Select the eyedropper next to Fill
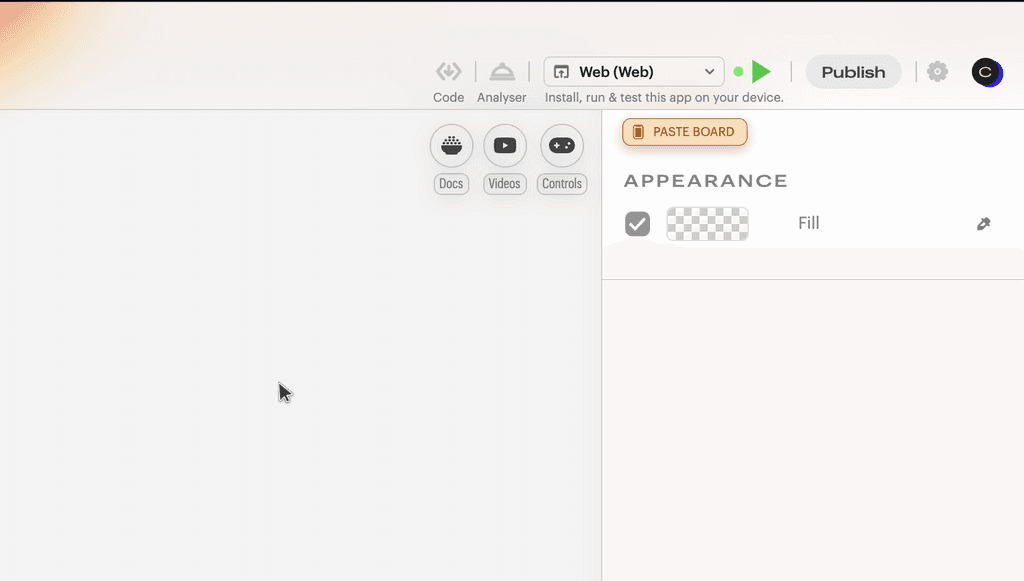 (983, 223)
